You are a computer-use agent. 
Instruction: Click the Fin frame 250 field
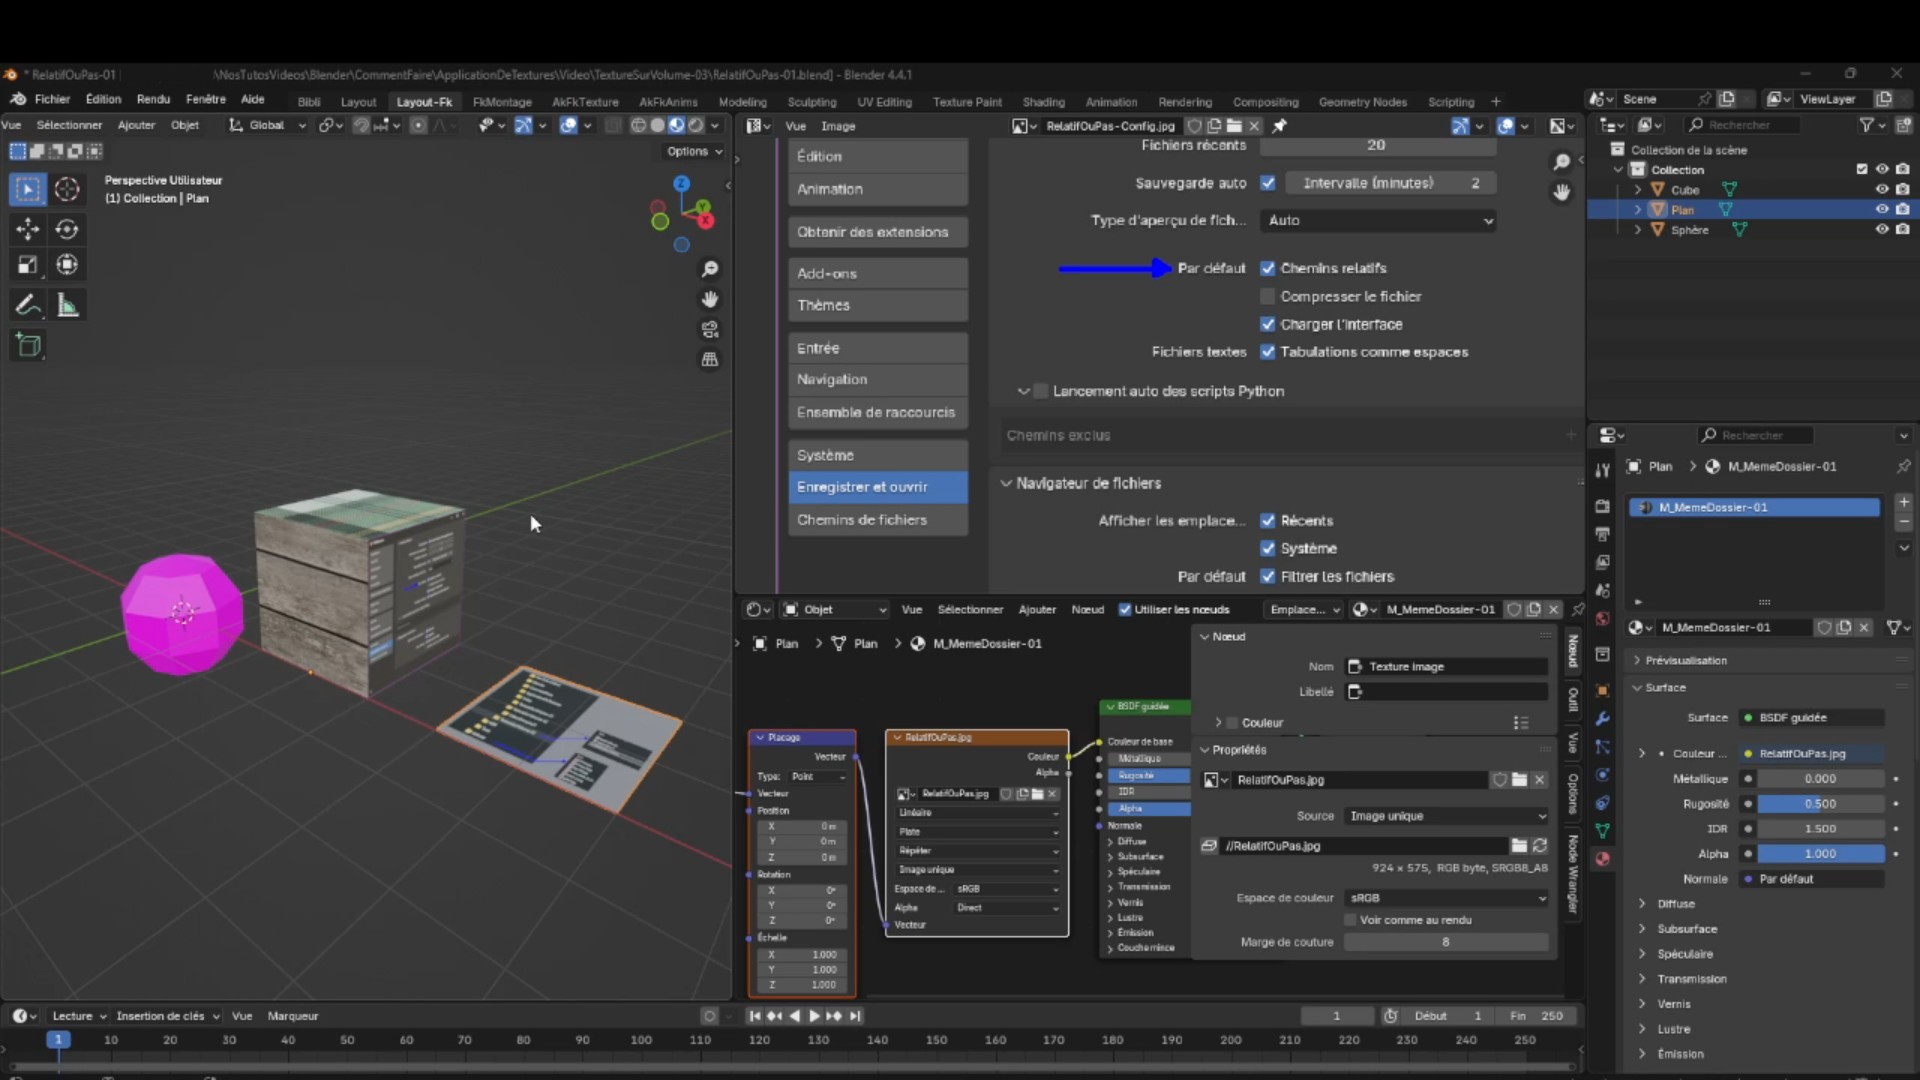click(x=1537, y=1016)
